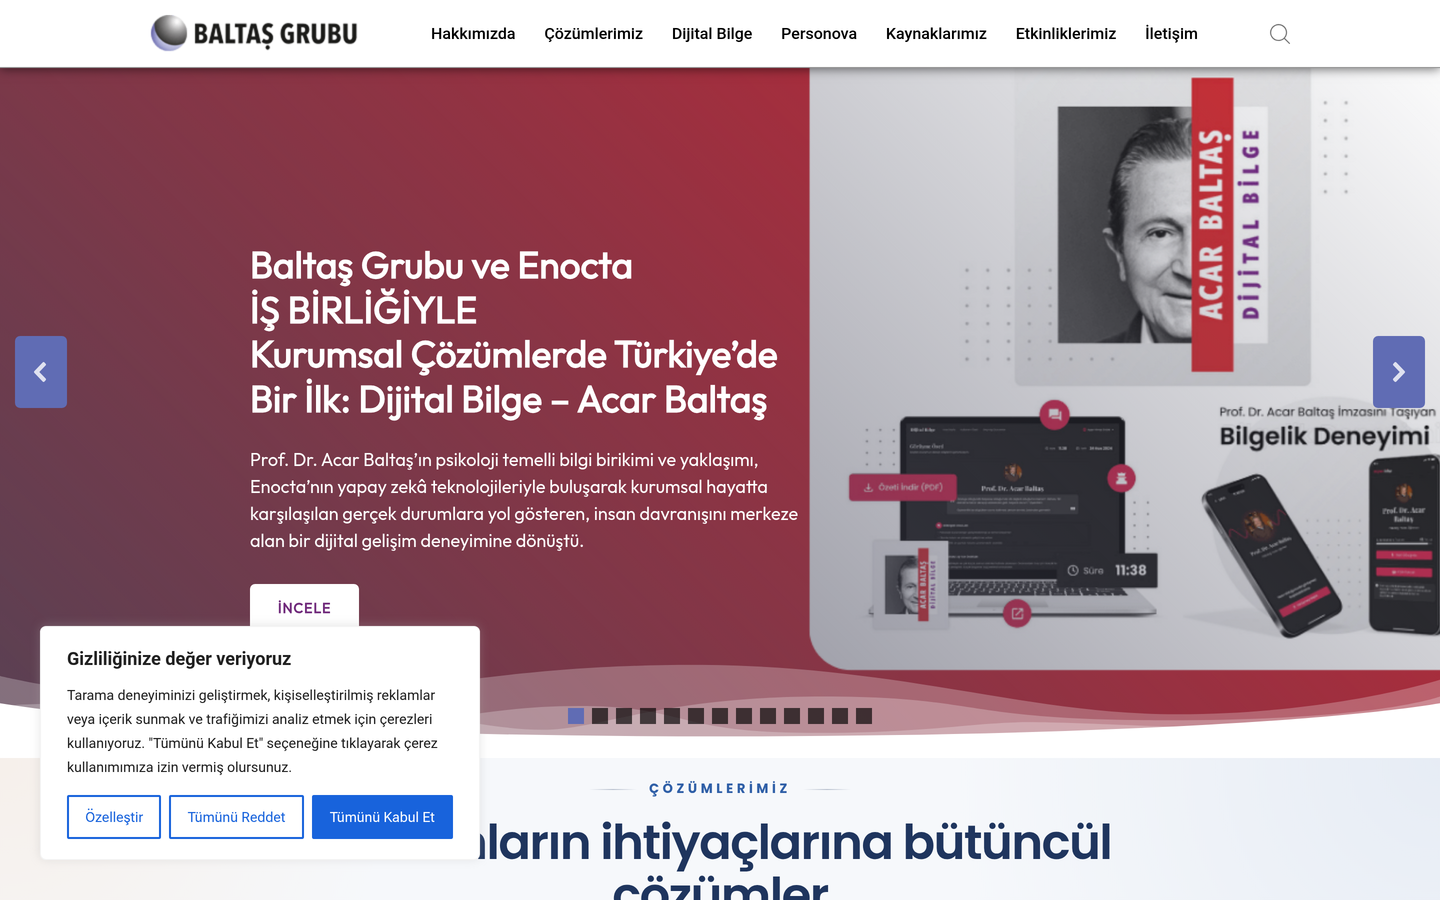Jump to the seventh (middle) slide dot
The width and height of the screenshot is (1440, 900).
(720, 716)
